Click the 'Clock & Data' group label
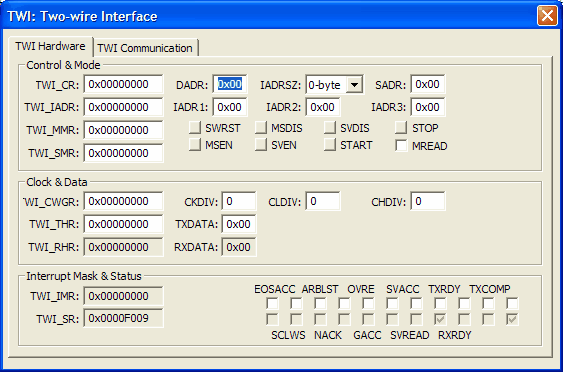Viewport: 563px width, 372px height. click(57, 182)
